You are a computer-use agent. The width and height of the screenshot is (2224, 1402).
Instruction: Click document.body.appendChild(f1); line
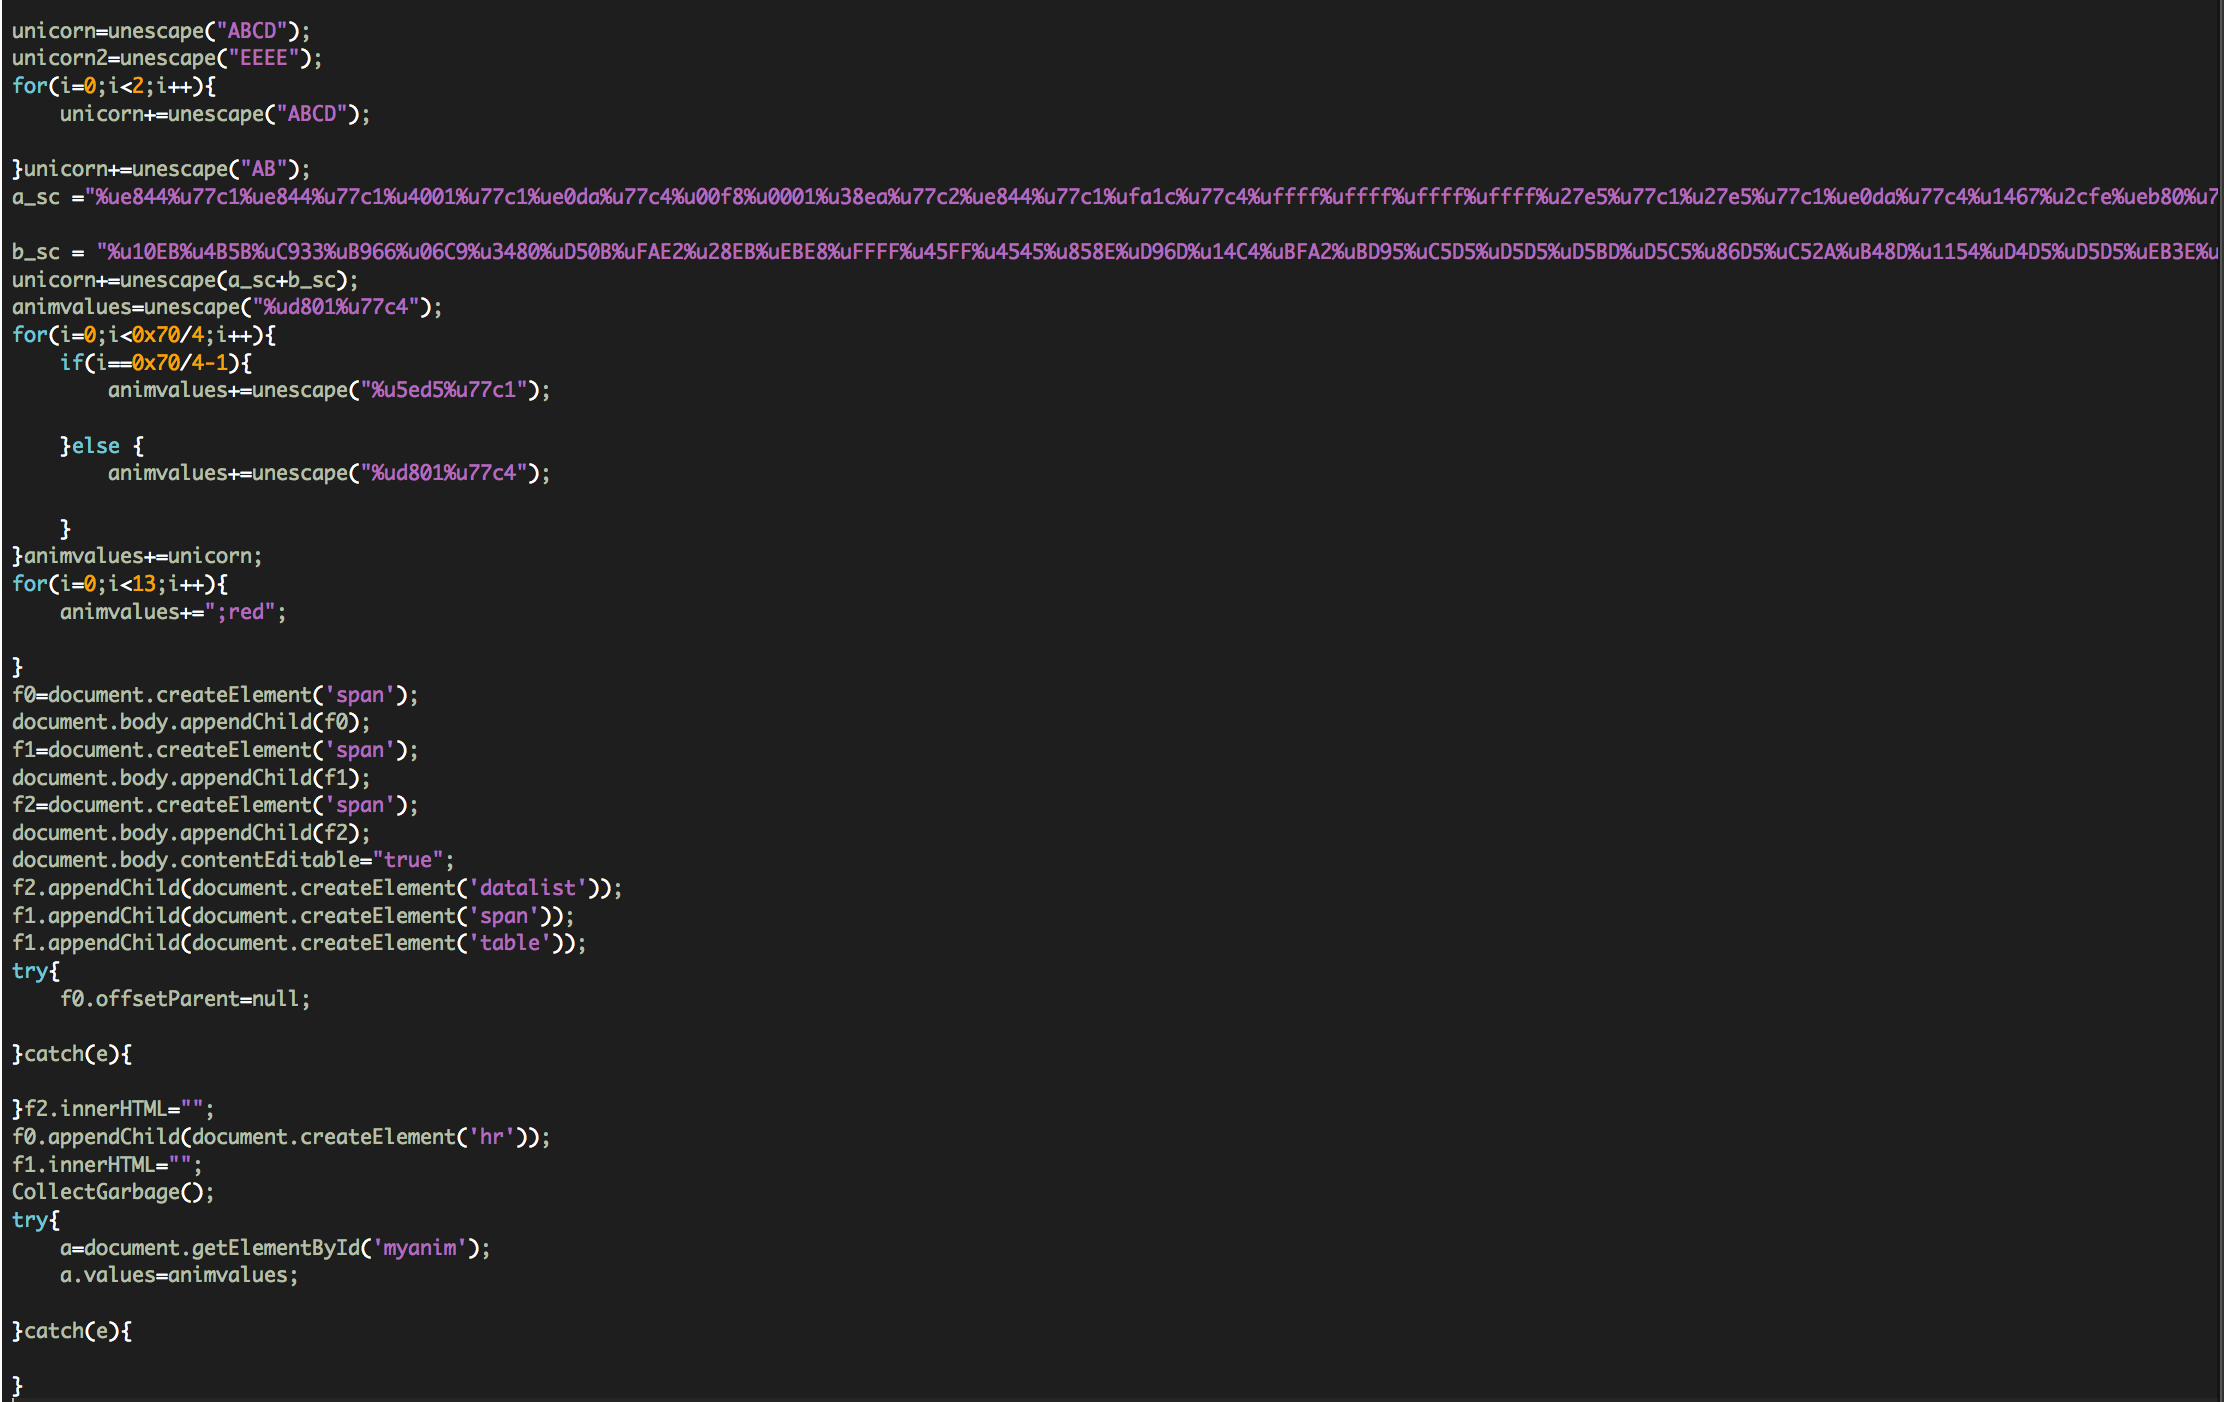coord(191,778)
